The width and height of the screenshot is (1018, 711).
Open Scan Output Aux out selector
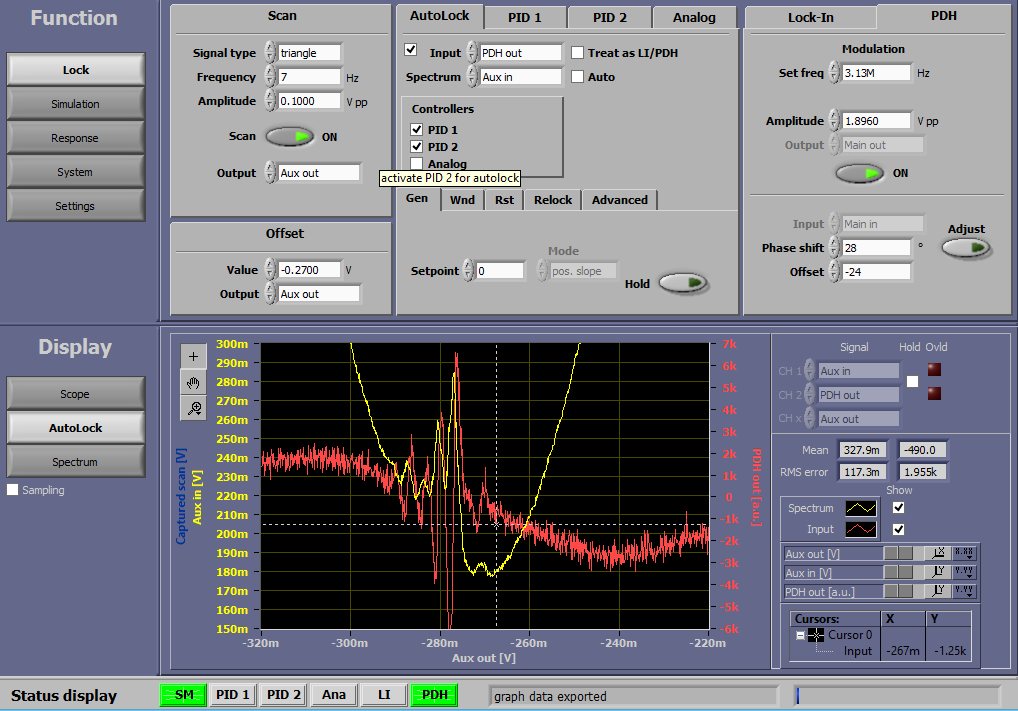tap(319, 173)
